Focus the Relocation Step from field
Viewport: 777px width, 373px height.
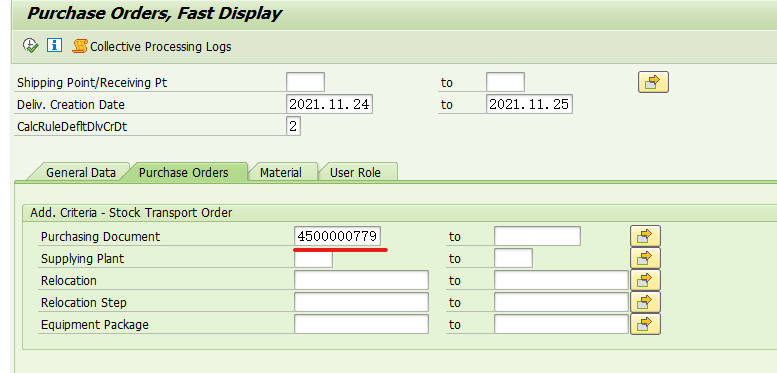361,302
